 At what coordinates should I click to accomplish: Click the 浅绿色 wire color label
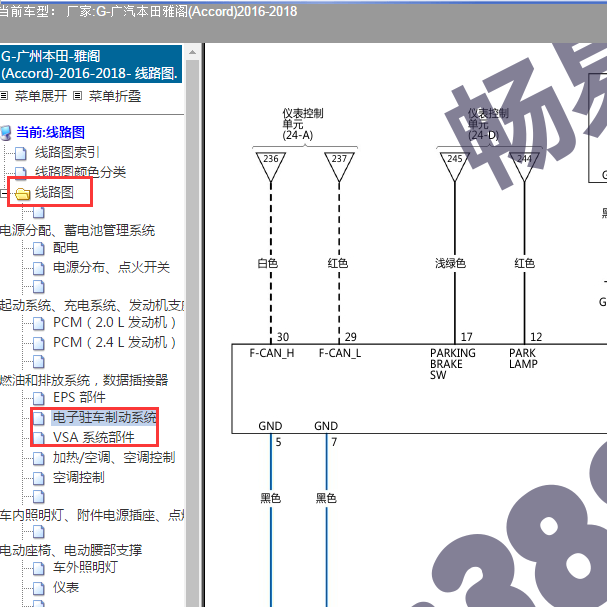(450, 264)
